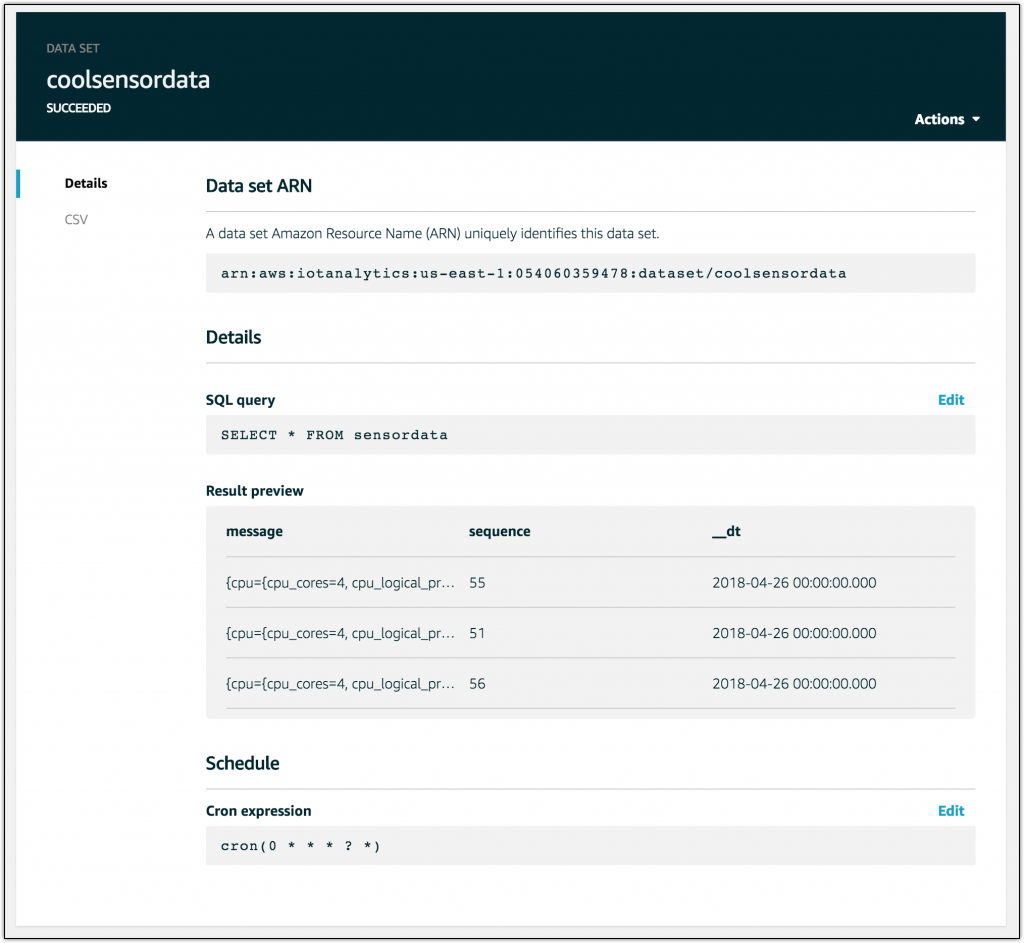This screenshot has width=1024, height=943.
Task: Click the SELECT * FROM sensordata query
Action: [590, 435]
